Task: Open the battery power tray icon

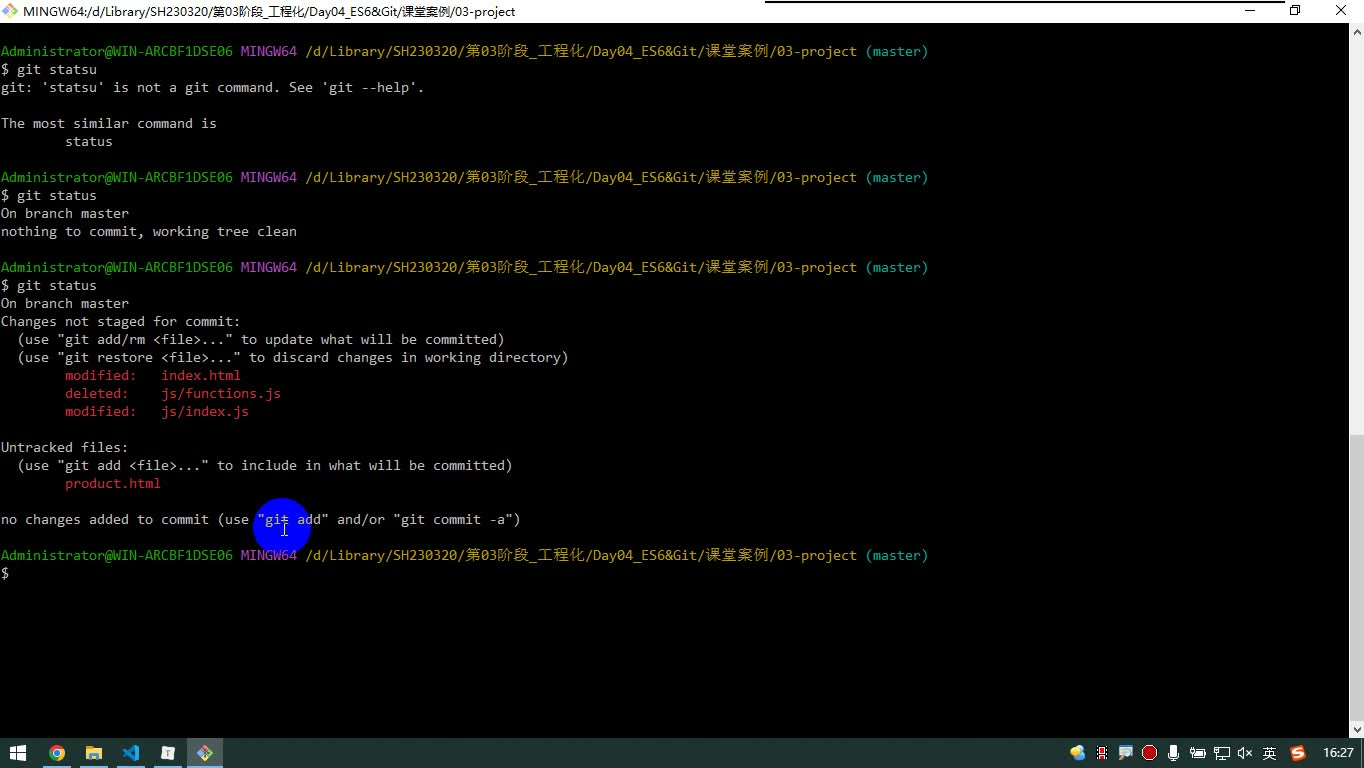Action: click(x=1198, y=753)
